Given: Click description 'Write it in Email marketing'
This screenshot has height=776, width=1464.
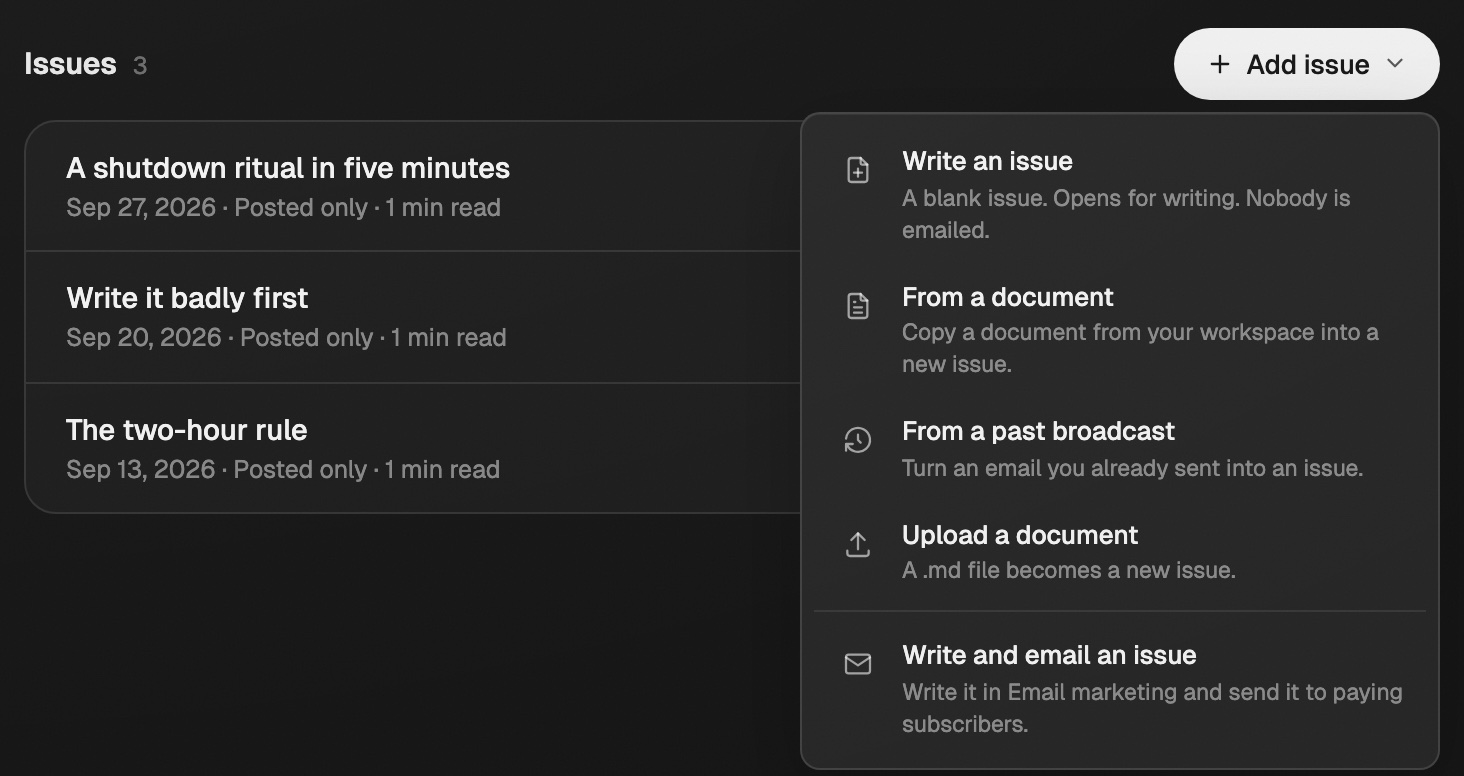Looking at the screenshot, I should coord(1152,708).
